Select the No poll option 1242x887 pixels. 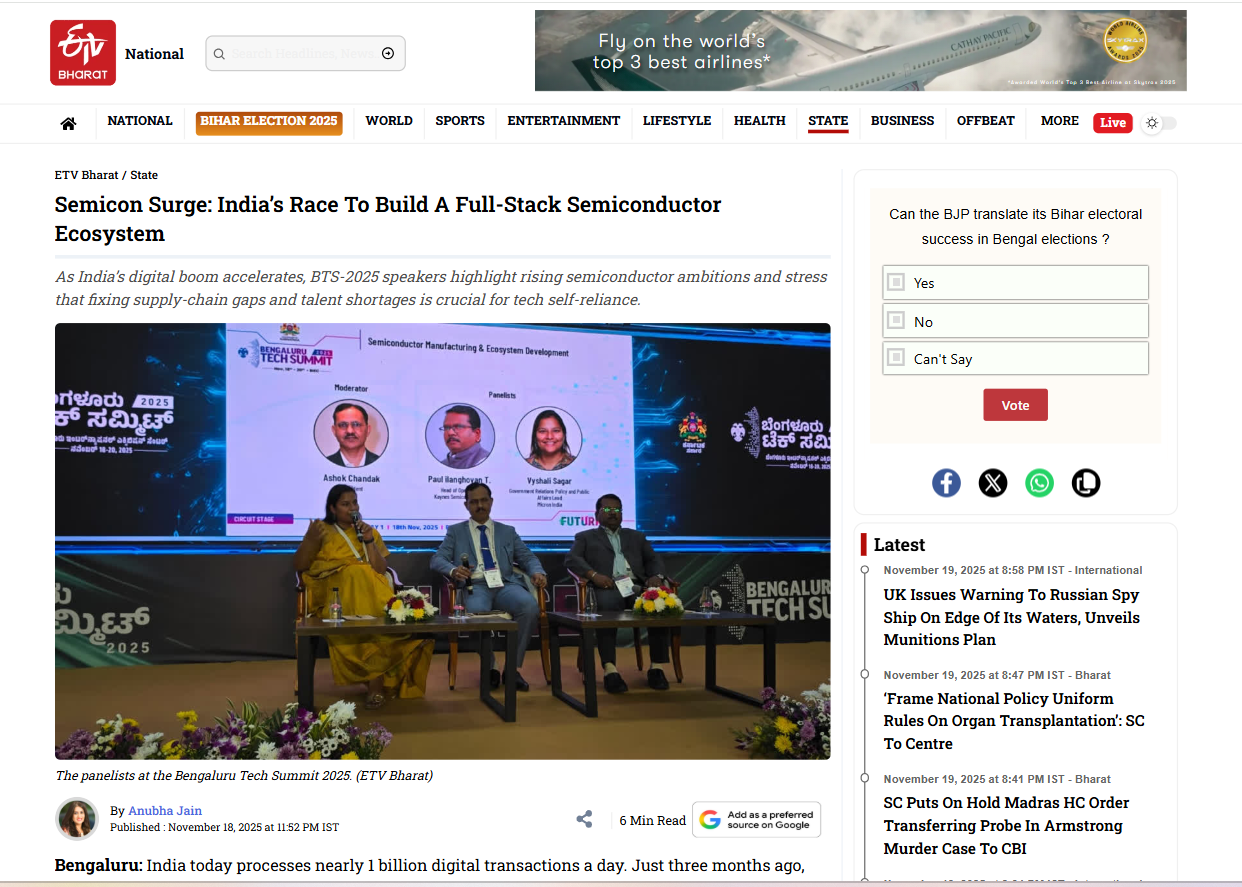[1015, 321]
